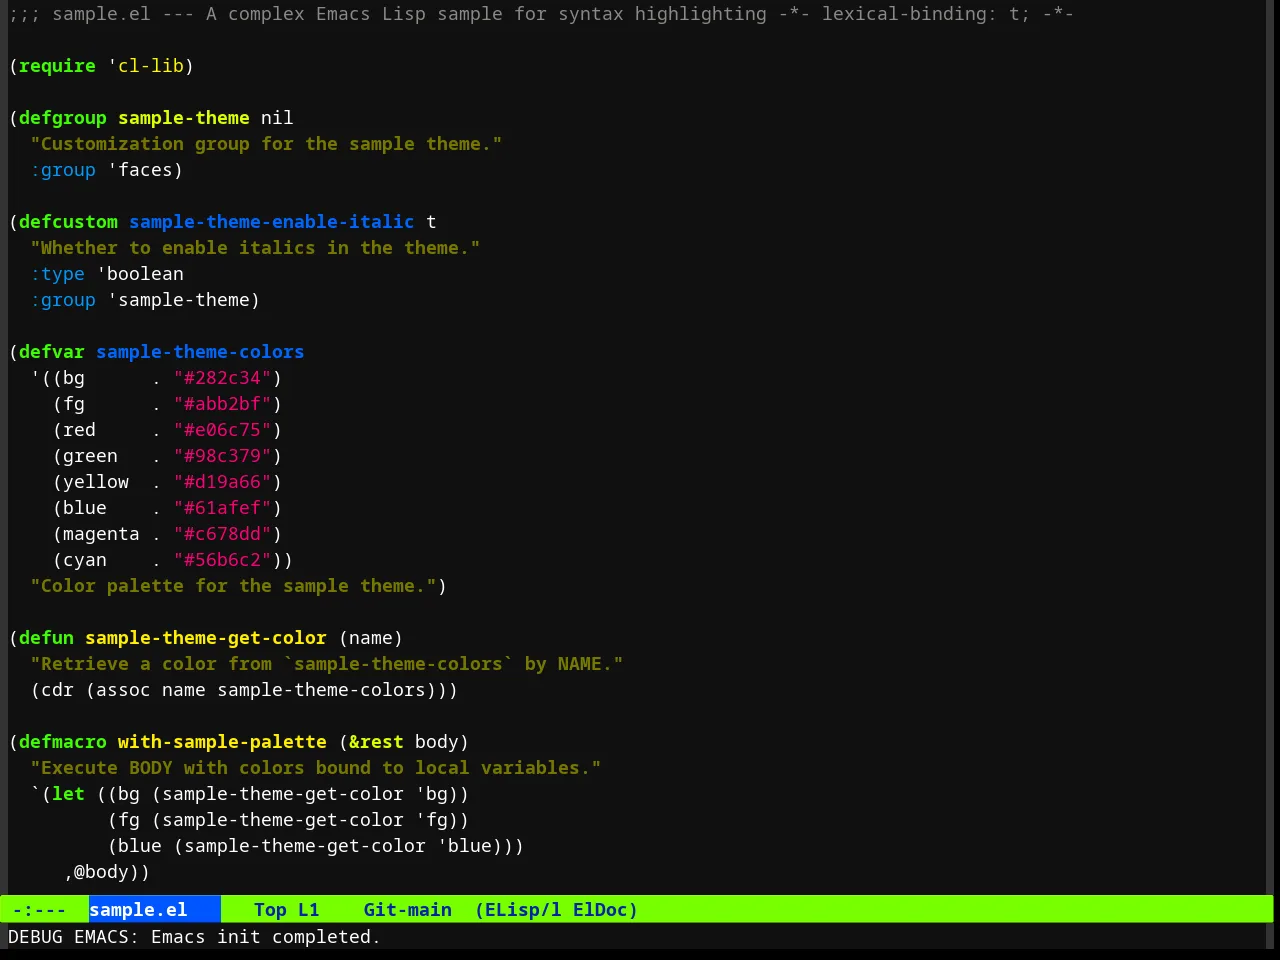Click the 'Color palette for the sample theme.' docstring
1280x960 pixels.
tap(233, 586)
